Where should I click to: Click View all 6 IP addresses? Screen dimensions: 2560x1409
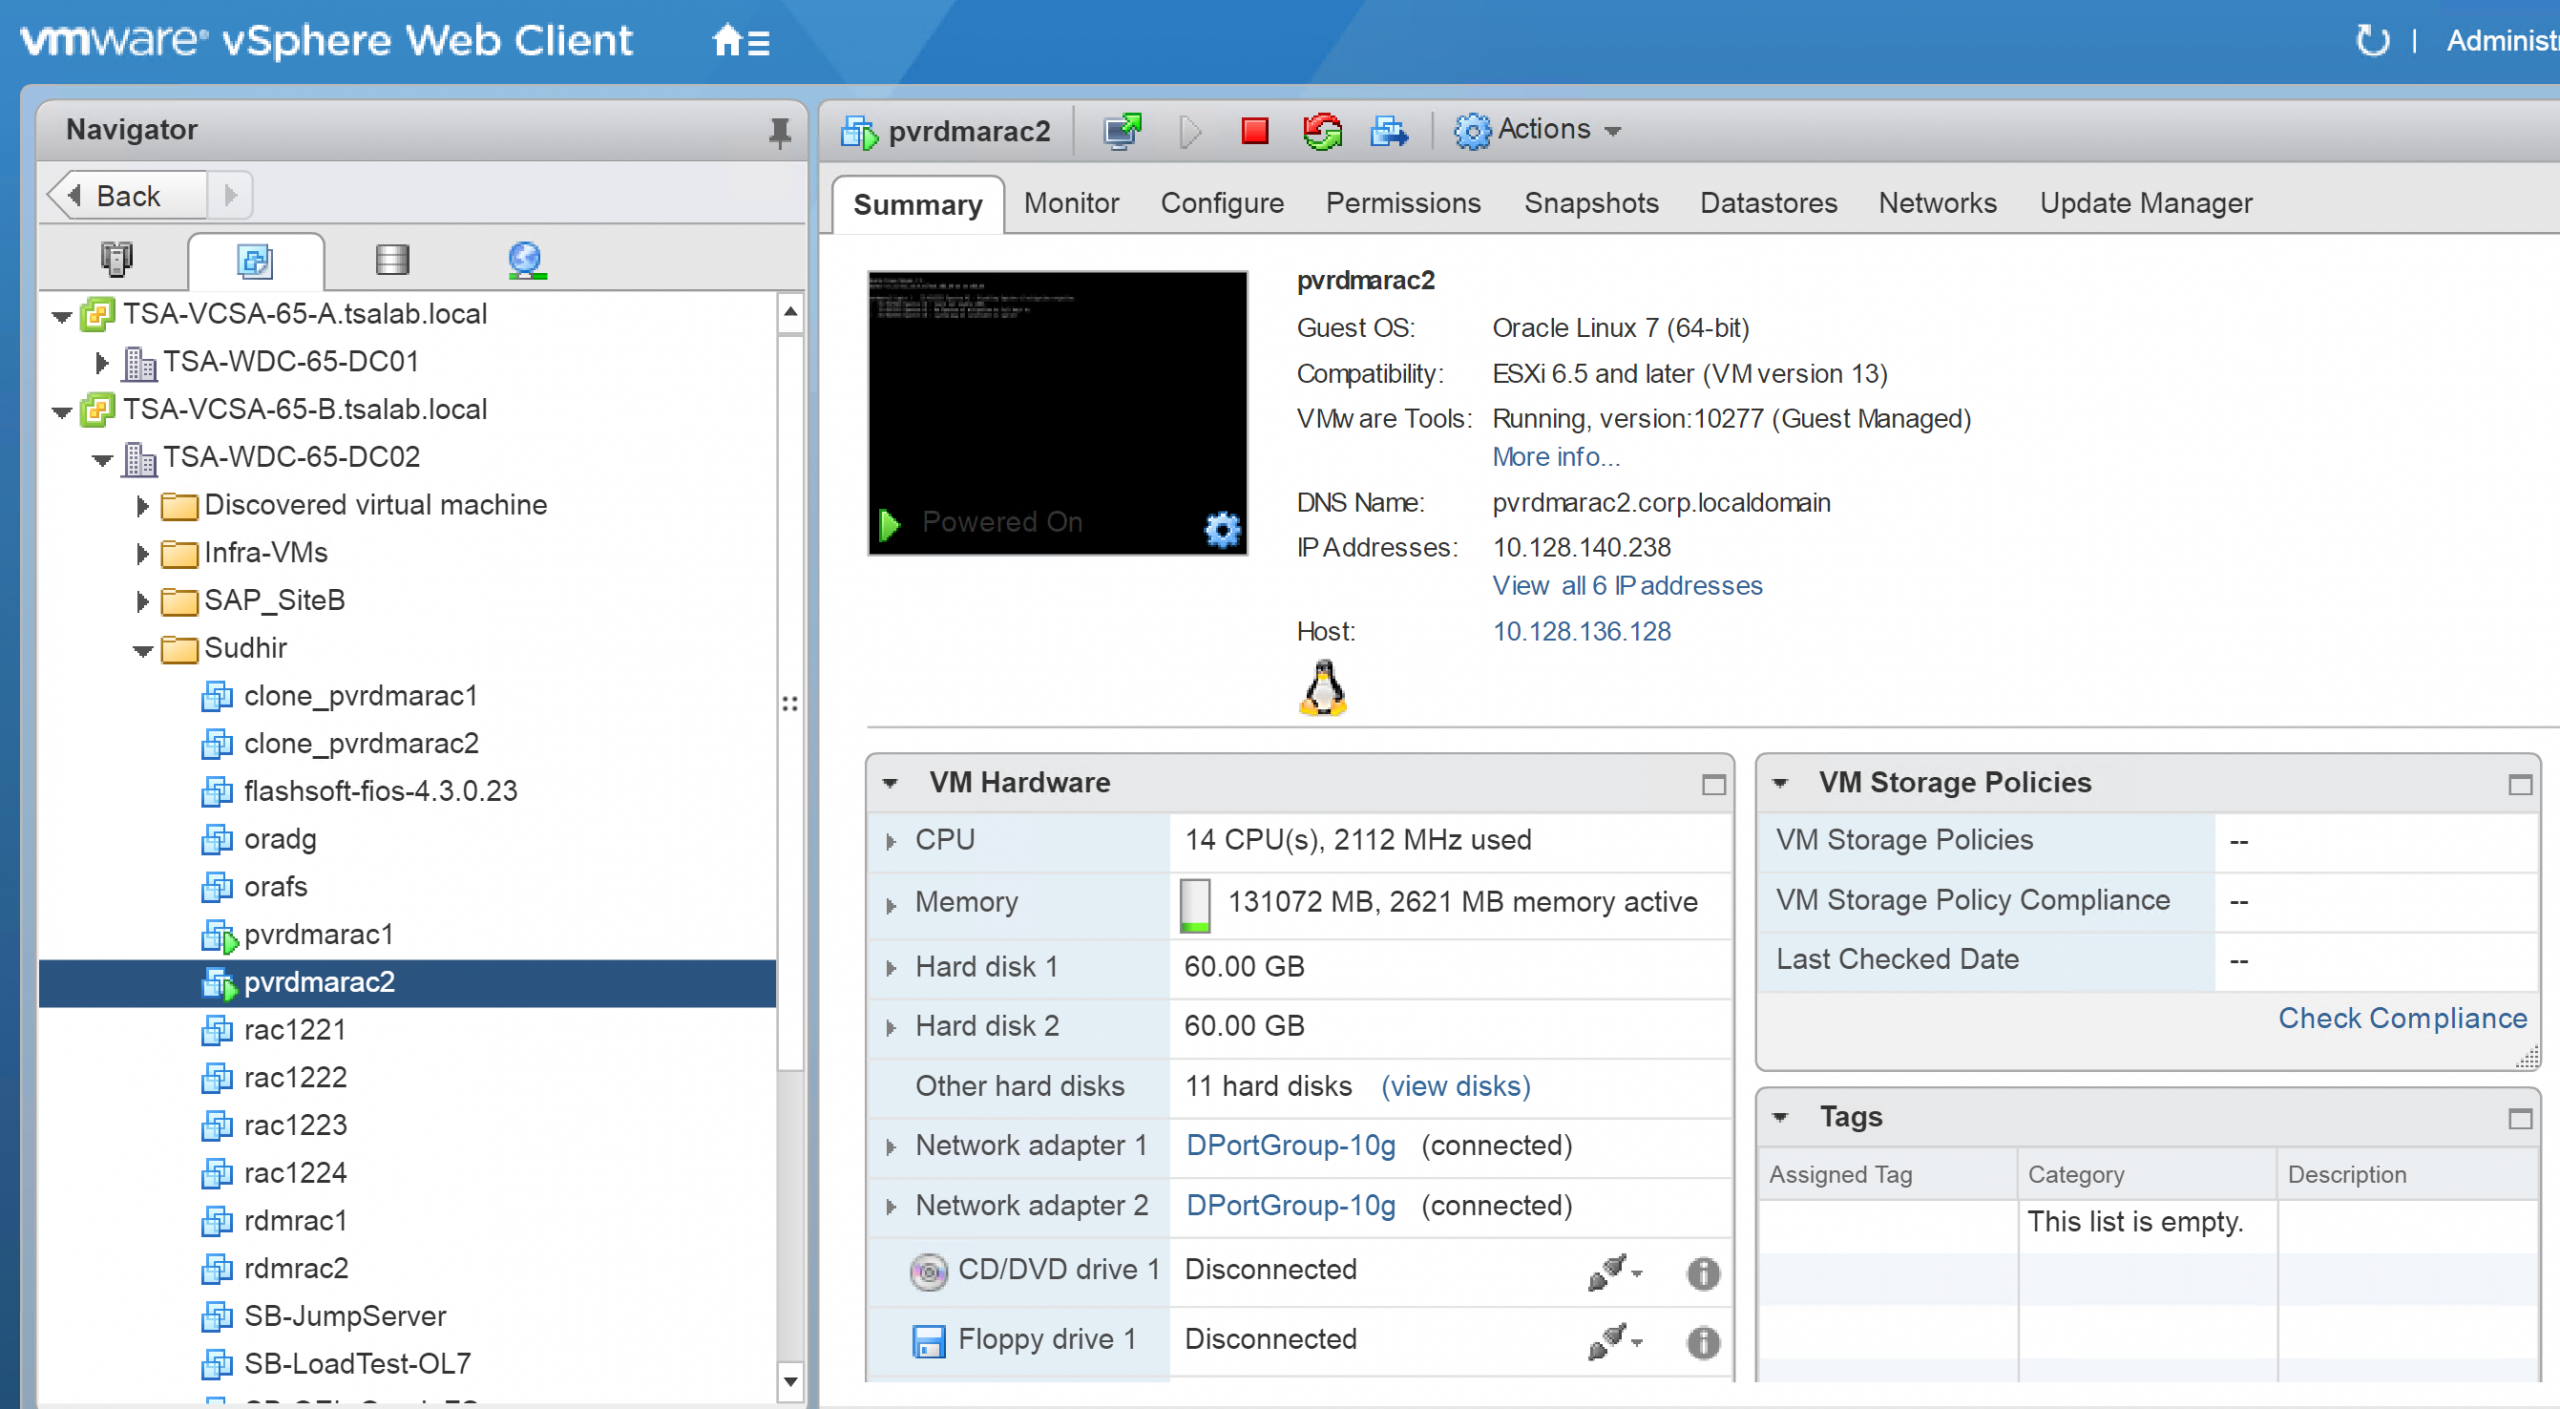click(1627, 586)
